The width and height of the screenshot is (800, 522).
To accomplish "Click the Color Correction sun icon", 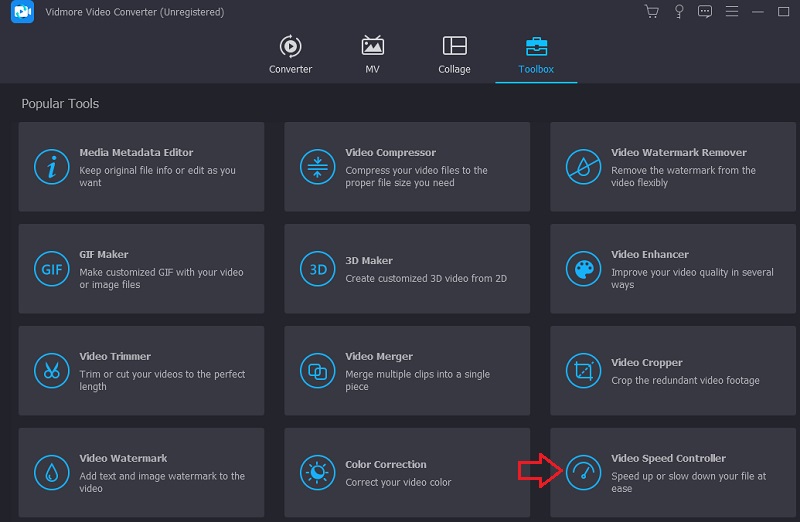I will pyautogui.click(x=317, y=473).
